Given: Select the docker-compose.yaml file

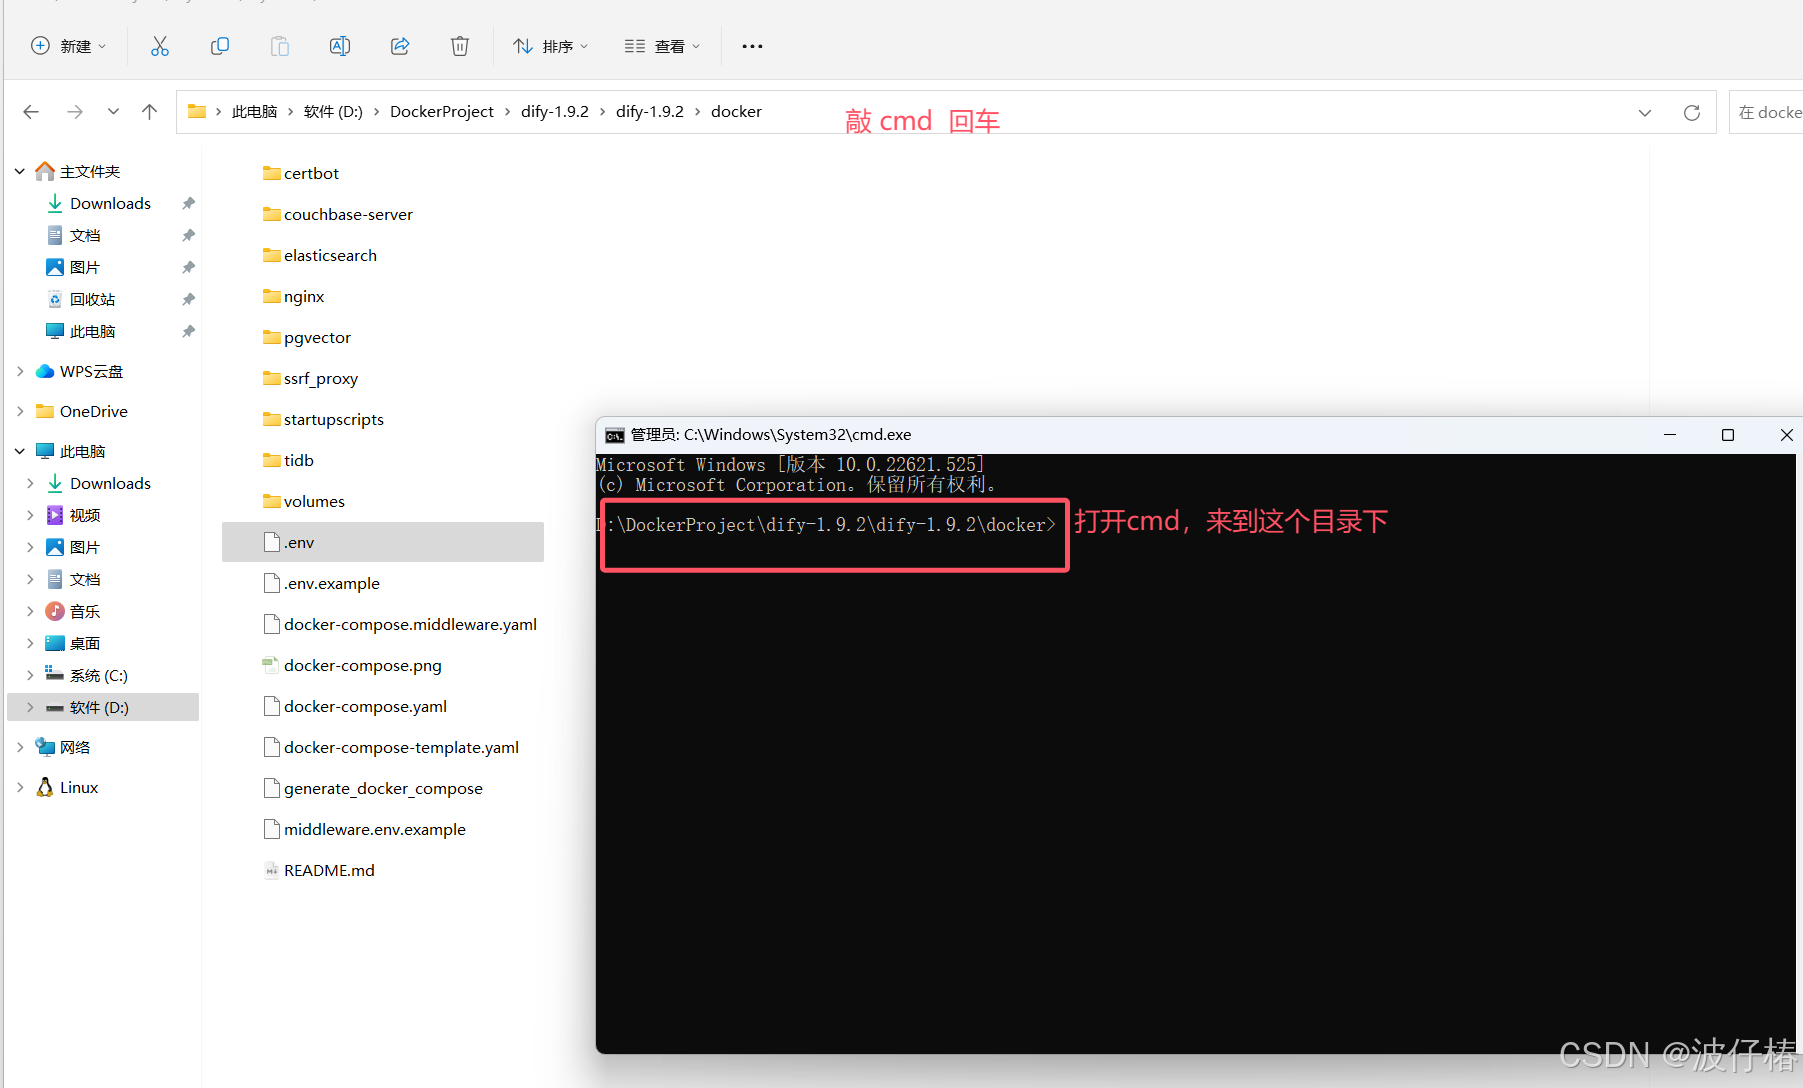Looking at the screenshot, I should click(355, 706).
